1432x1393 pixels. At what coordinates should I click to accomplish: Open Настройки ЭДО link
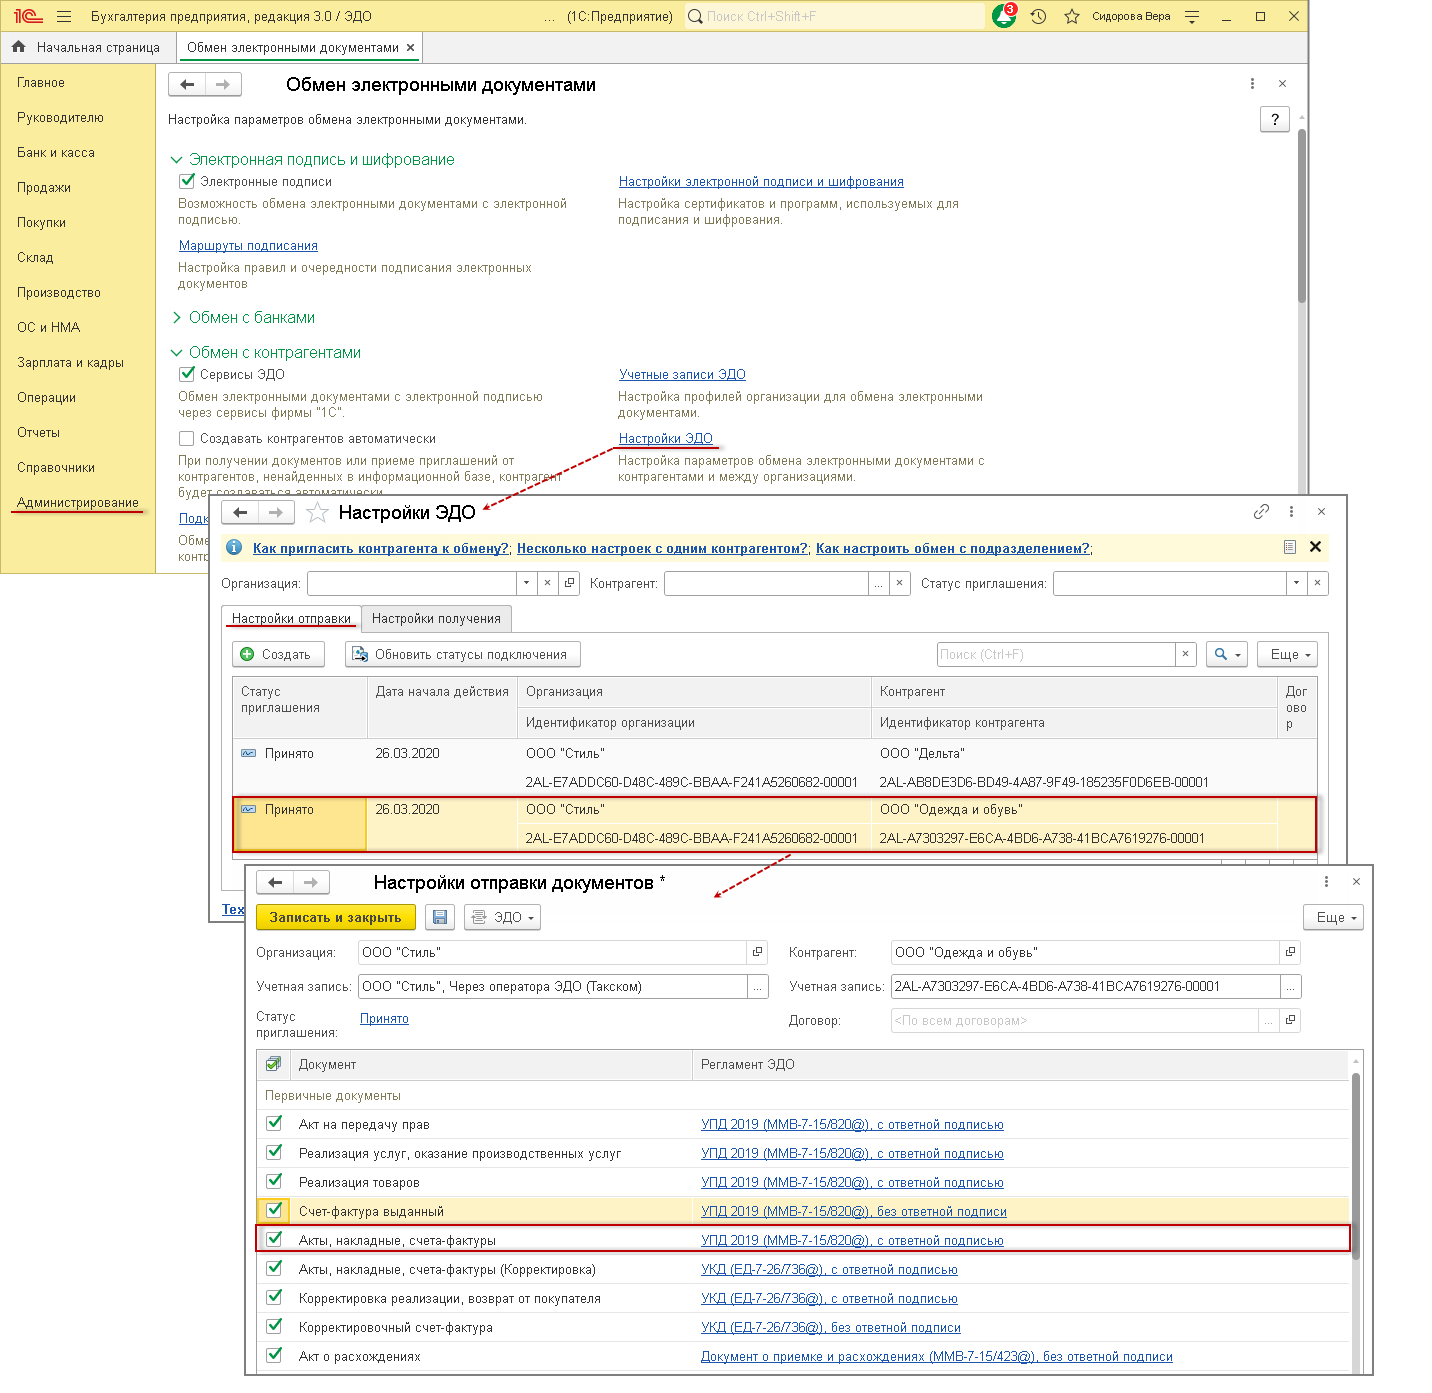point(666,438)
